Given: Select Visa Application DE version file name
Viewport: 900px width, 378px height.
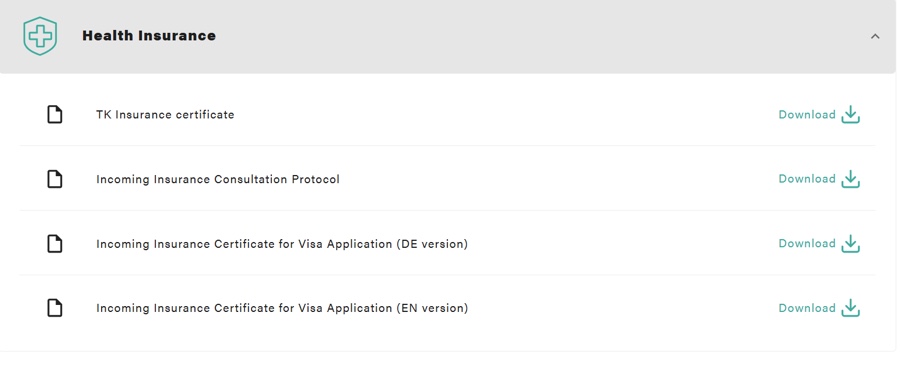Looking at the screenshot, I should (x=282, y=244).
